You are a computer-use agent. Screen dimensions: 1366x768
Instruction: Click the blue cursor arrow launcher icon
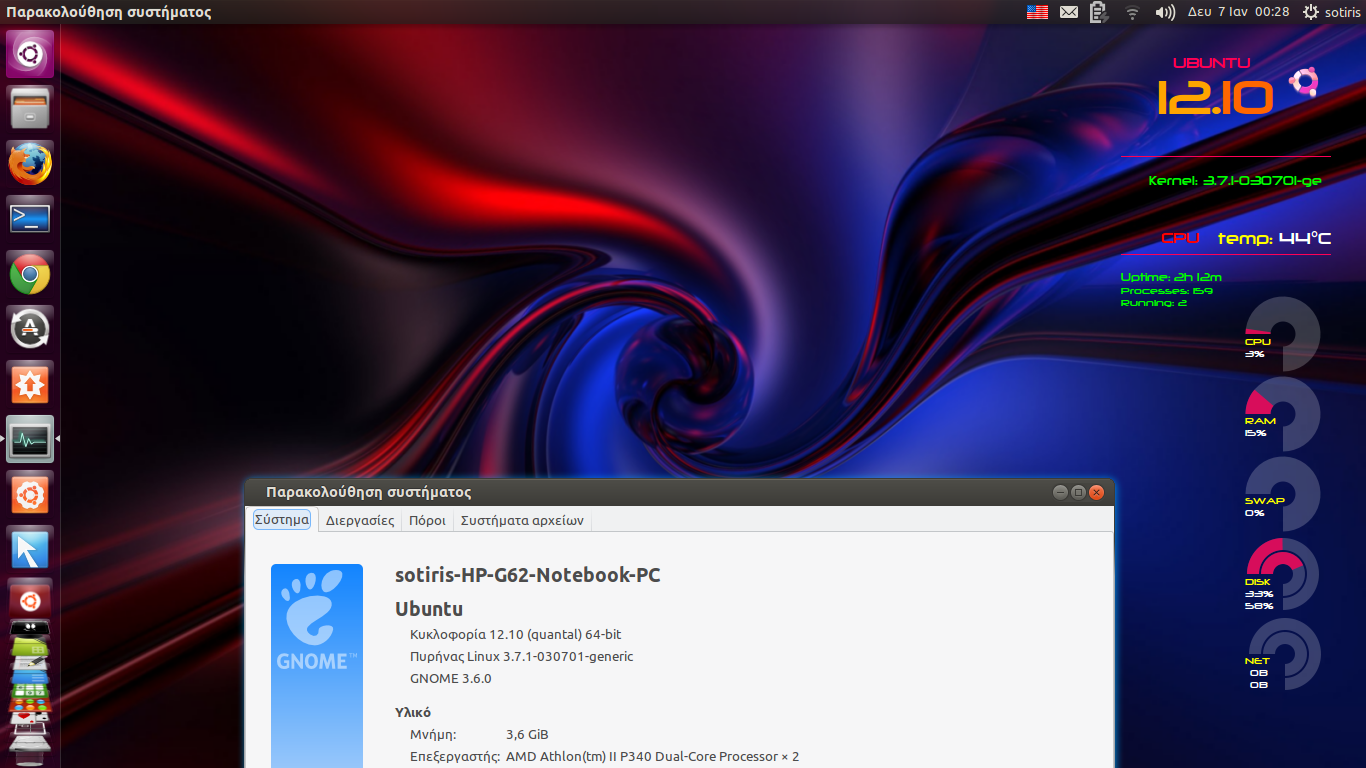[30, 549]
